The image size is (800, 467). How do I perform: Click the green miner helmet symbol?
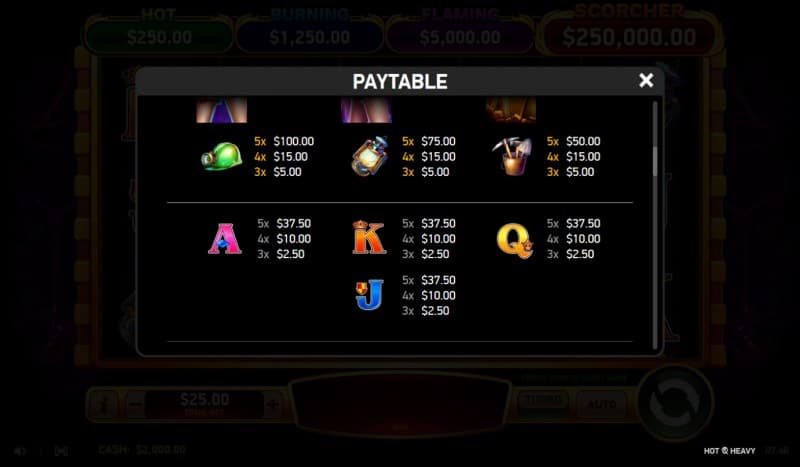tap(221, 156)
